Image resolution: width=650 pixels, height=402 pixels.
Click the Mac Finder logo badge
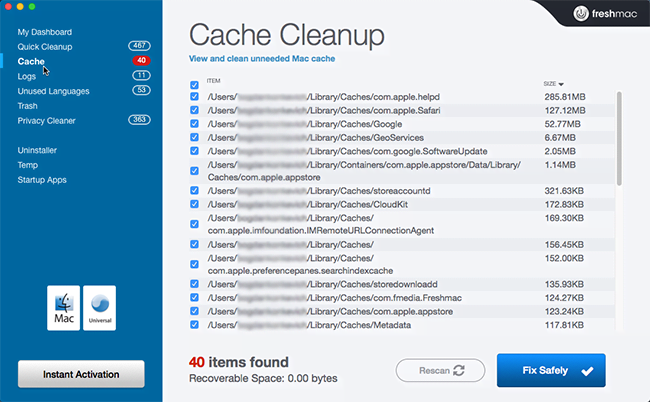(x=63, y=308)
